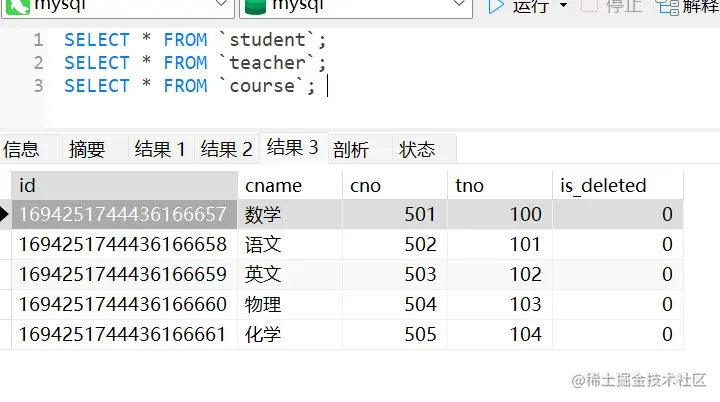Click cno cell 505
The height and width of the screenshot is (402, 720).
tap(395, 334)
